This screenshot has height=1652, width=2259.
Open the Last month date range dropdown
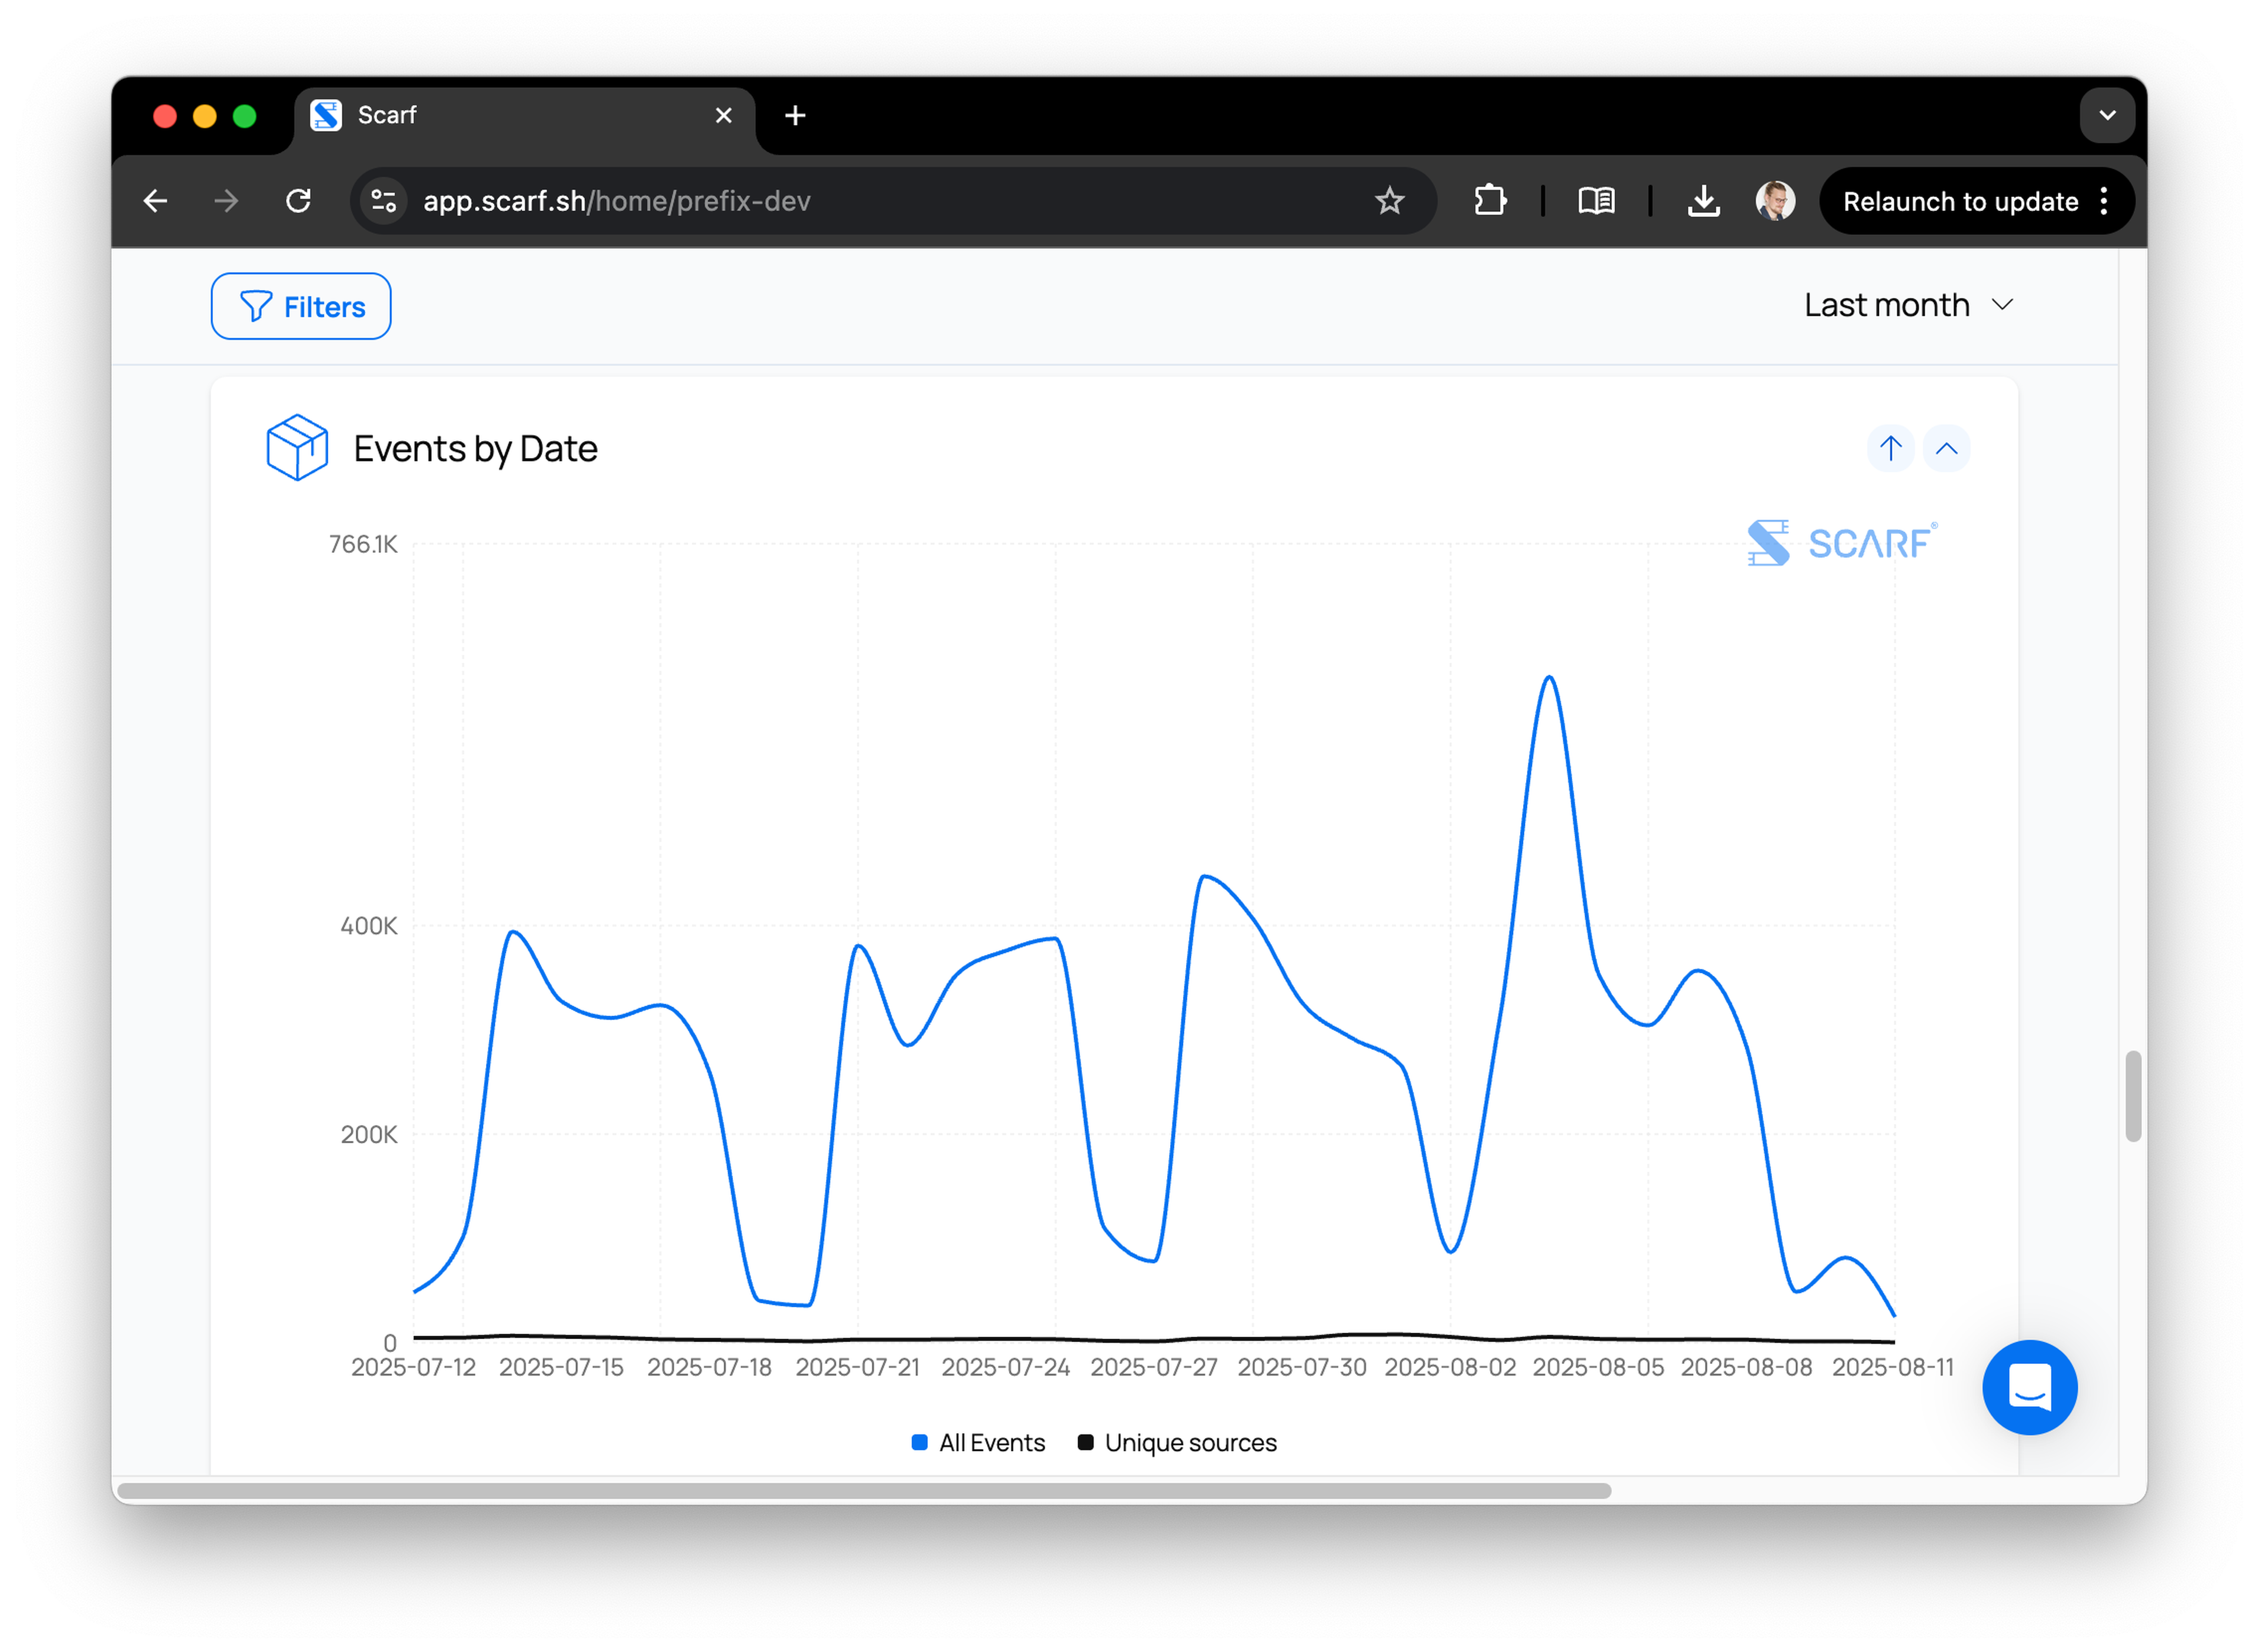[1907, 305]
